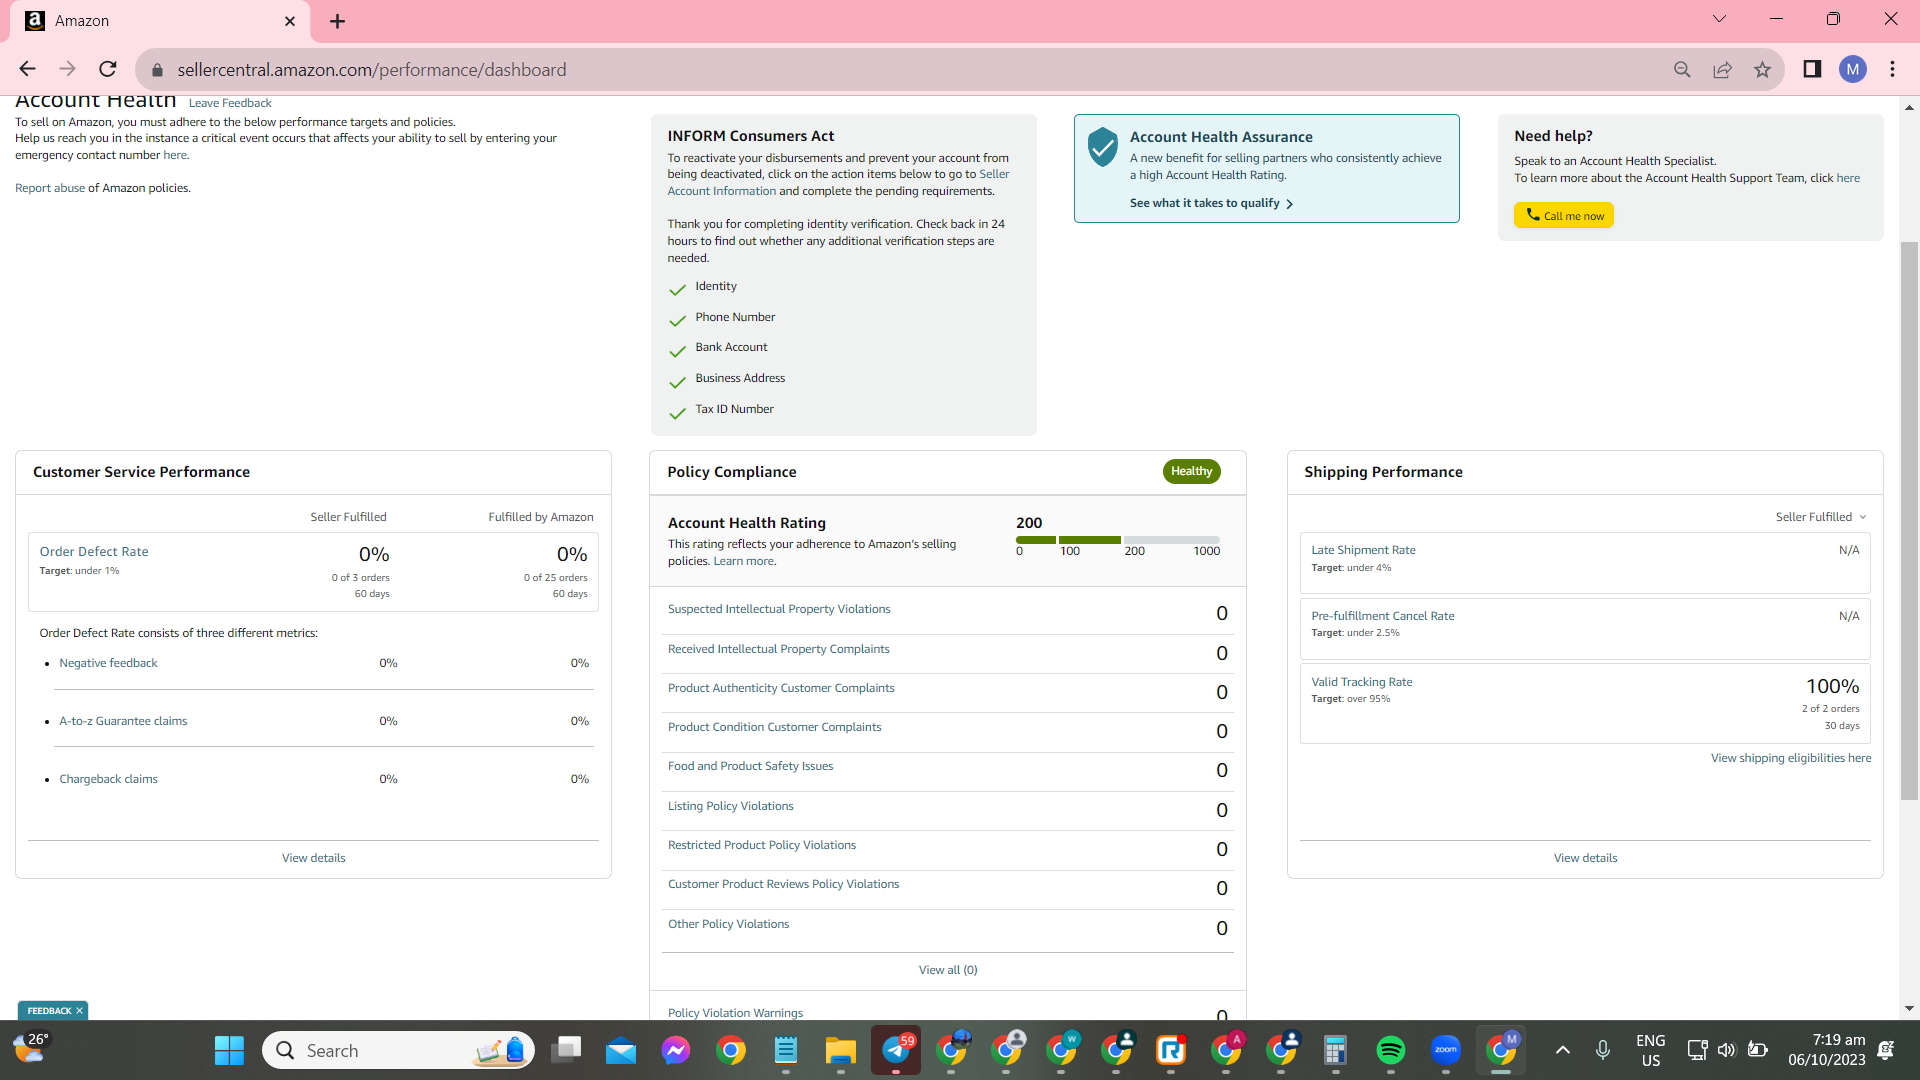Open Restricted Product Policy Violations
1920x1080 pixels.
click(761, 845)
